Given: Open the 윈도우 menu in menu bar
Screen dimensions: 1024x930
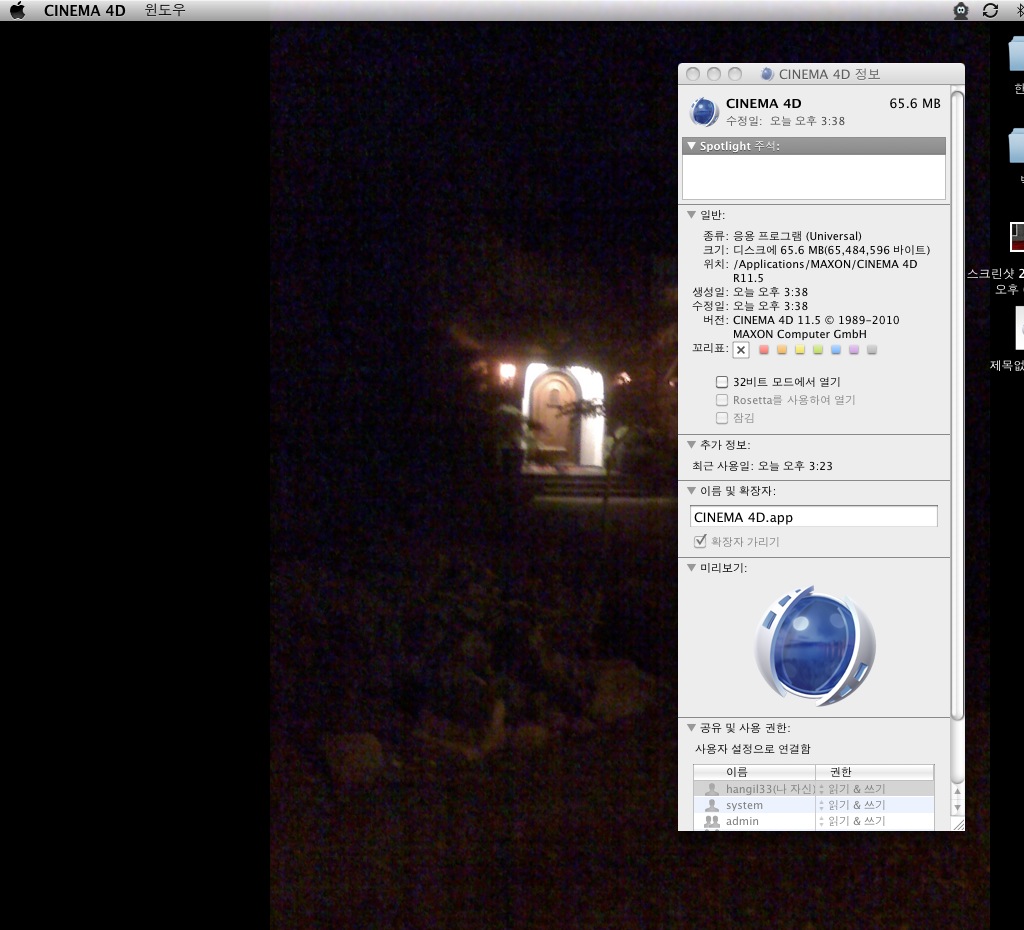Looking at the screenshot, I should click(165, 10).
